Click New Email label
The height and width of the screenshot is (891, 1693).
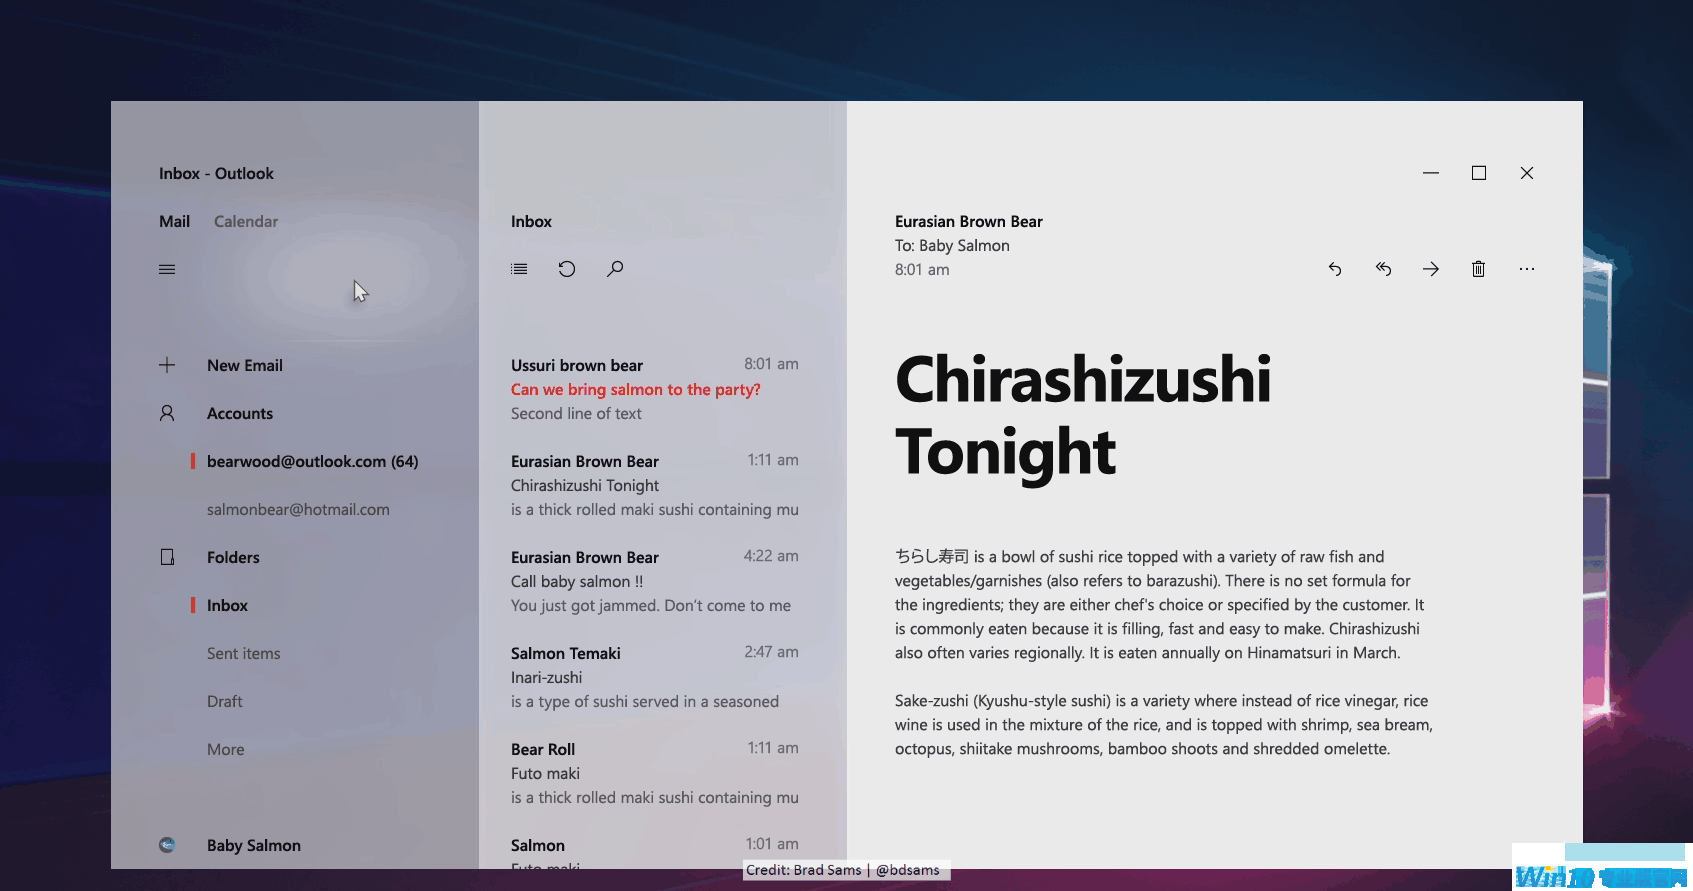(245, 365)
